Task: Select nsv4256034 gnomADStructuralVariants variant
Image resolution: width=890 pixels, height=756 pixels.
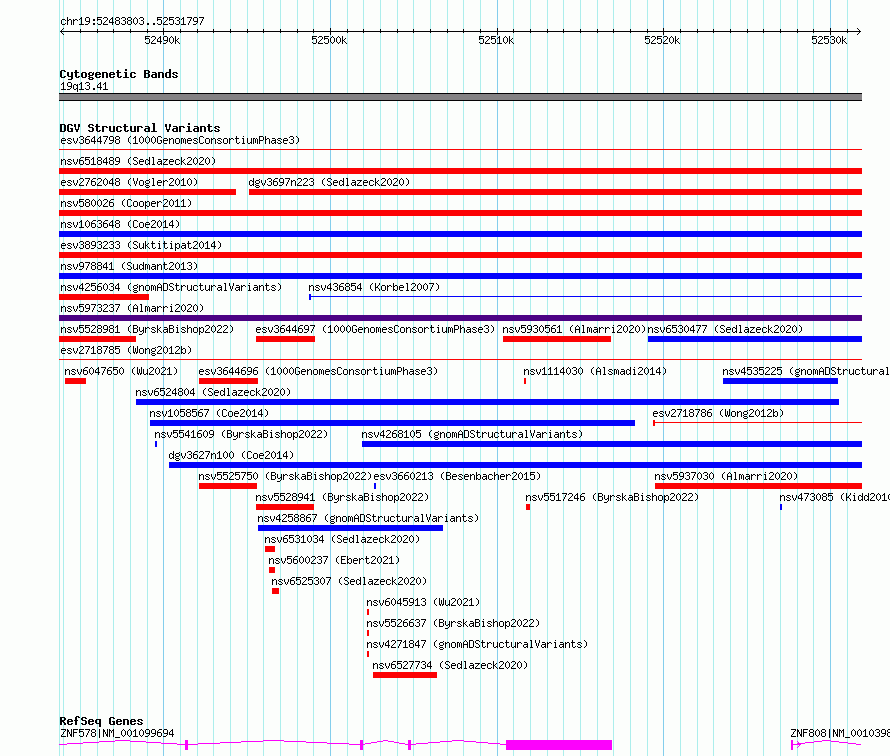Action: coord(104,297)
